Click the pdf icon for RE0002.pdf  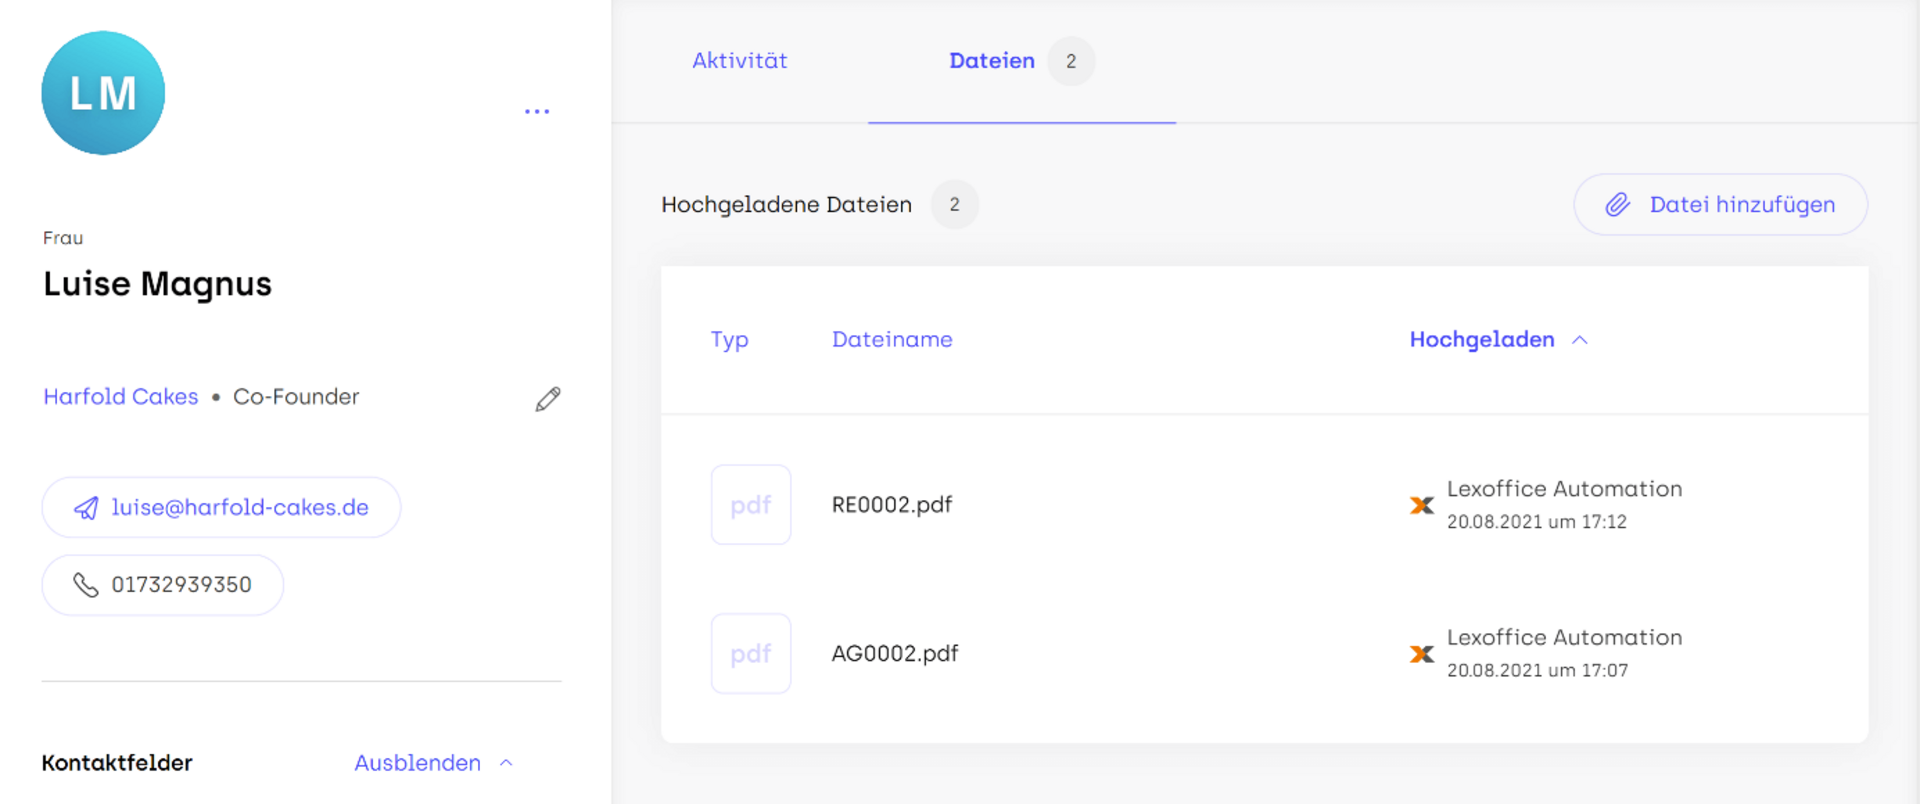[x=750, y=505]
